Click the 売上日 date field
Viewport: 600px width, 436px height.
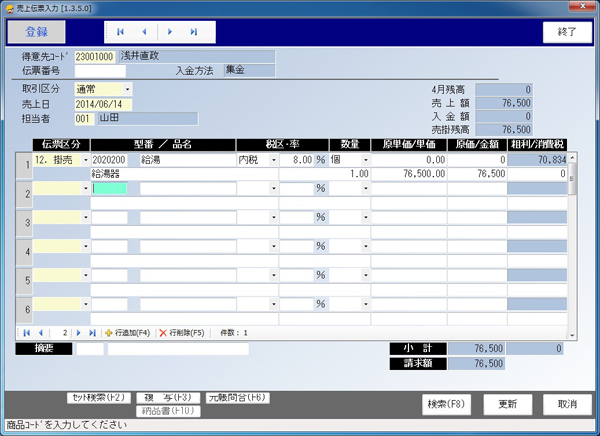click(103, 104)
